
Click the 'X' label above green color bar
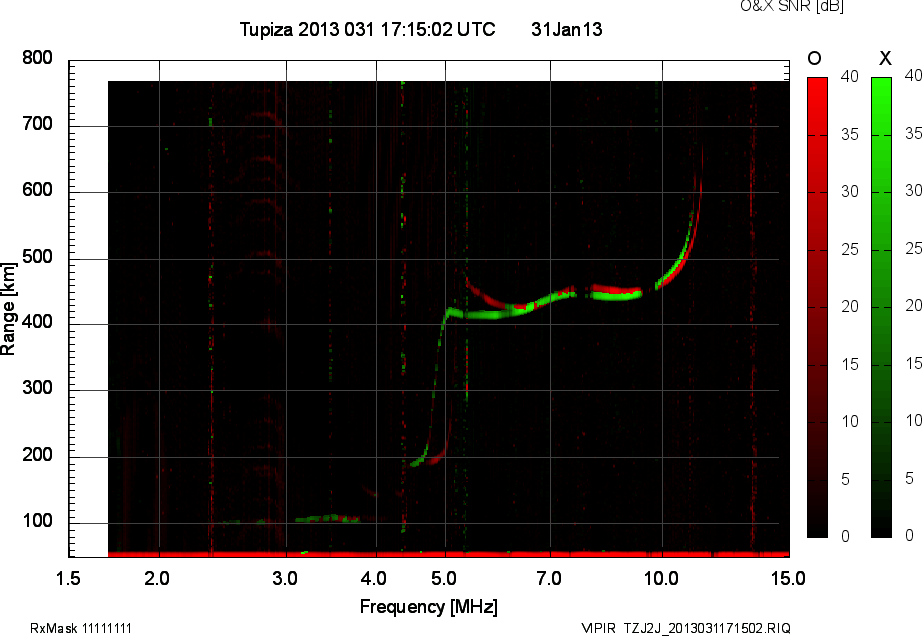tap(883, 59)
